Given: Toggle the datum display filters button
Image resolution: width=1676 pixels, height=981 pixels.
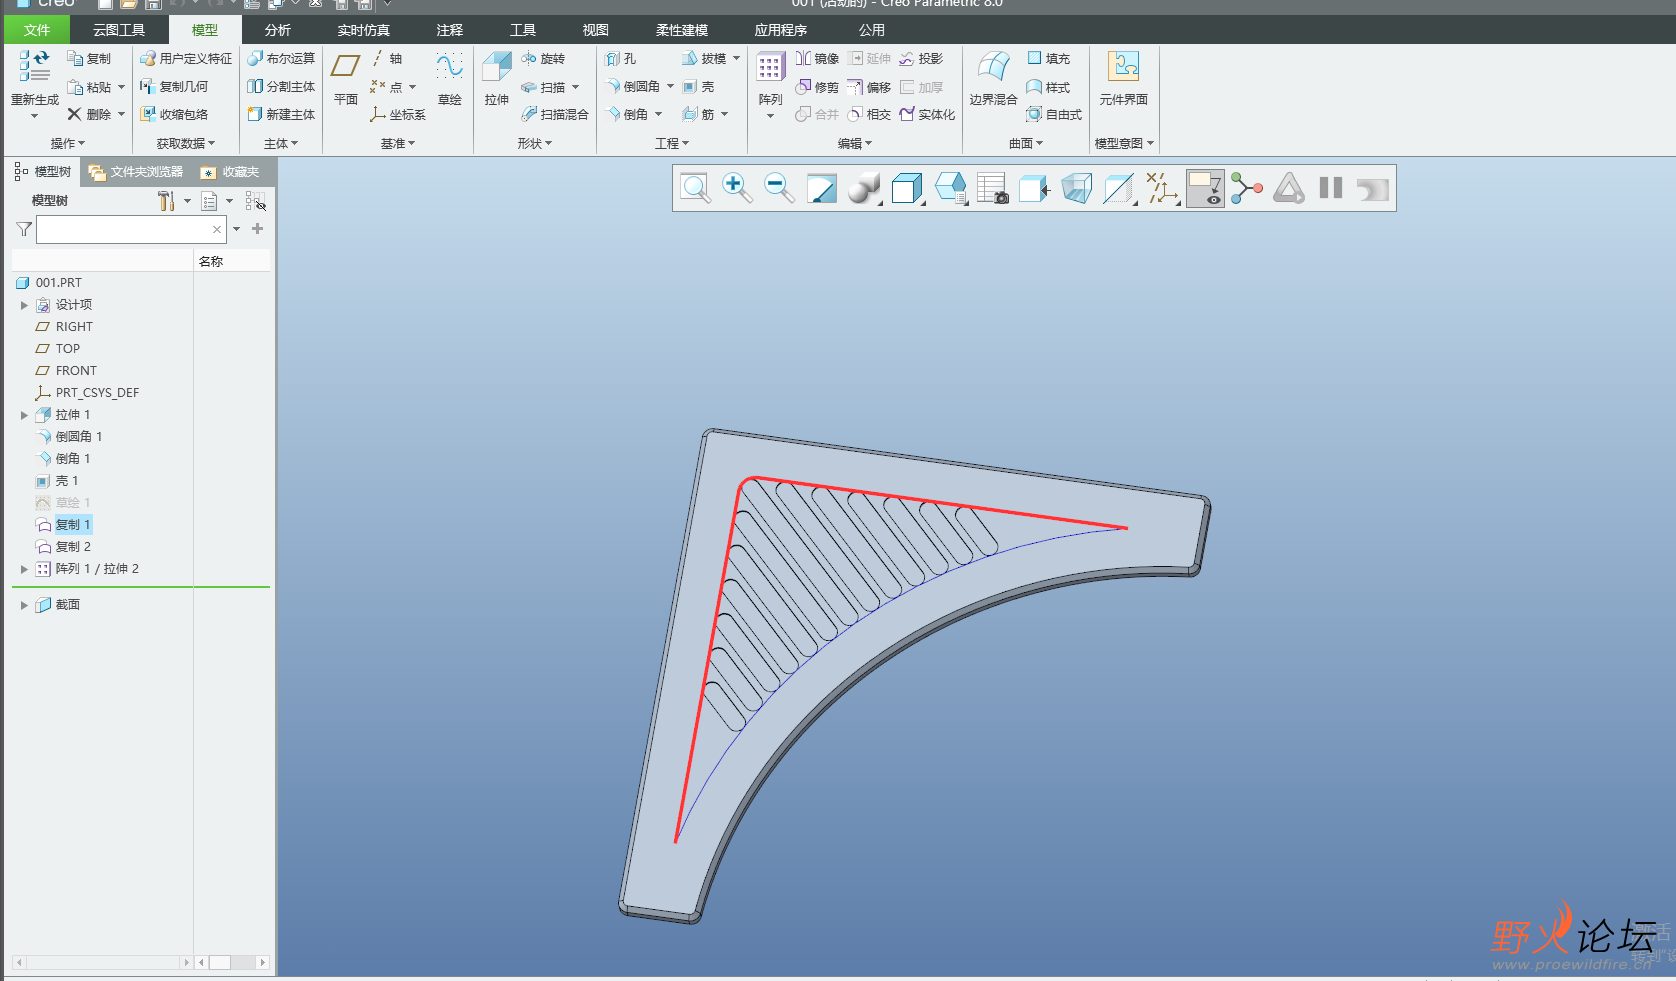Looking at the screenshot, I should [1161, 188].
